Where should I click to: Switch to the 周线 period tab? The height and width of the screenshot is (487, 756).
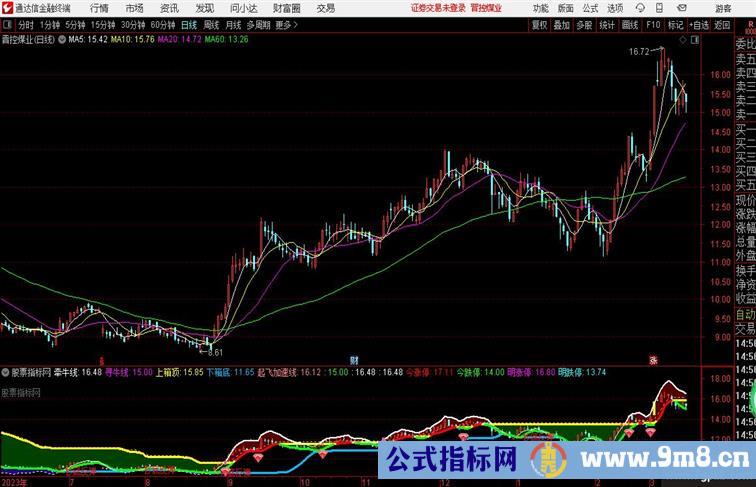(211, 25)
